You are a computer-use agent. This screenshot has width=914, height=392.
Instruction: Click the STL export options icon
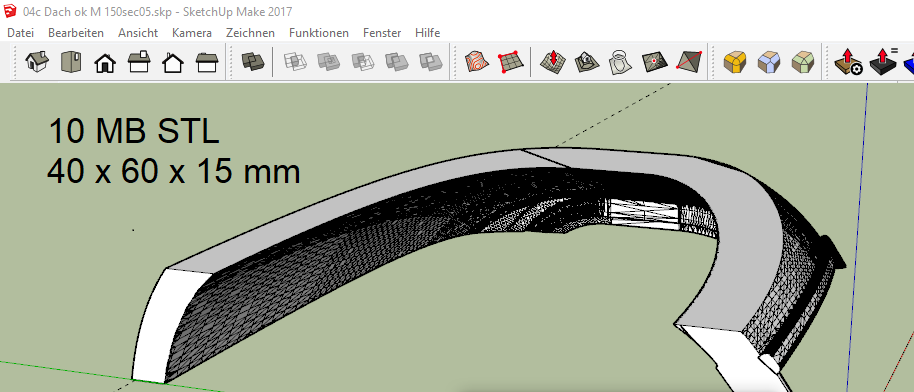coord(848,62)
